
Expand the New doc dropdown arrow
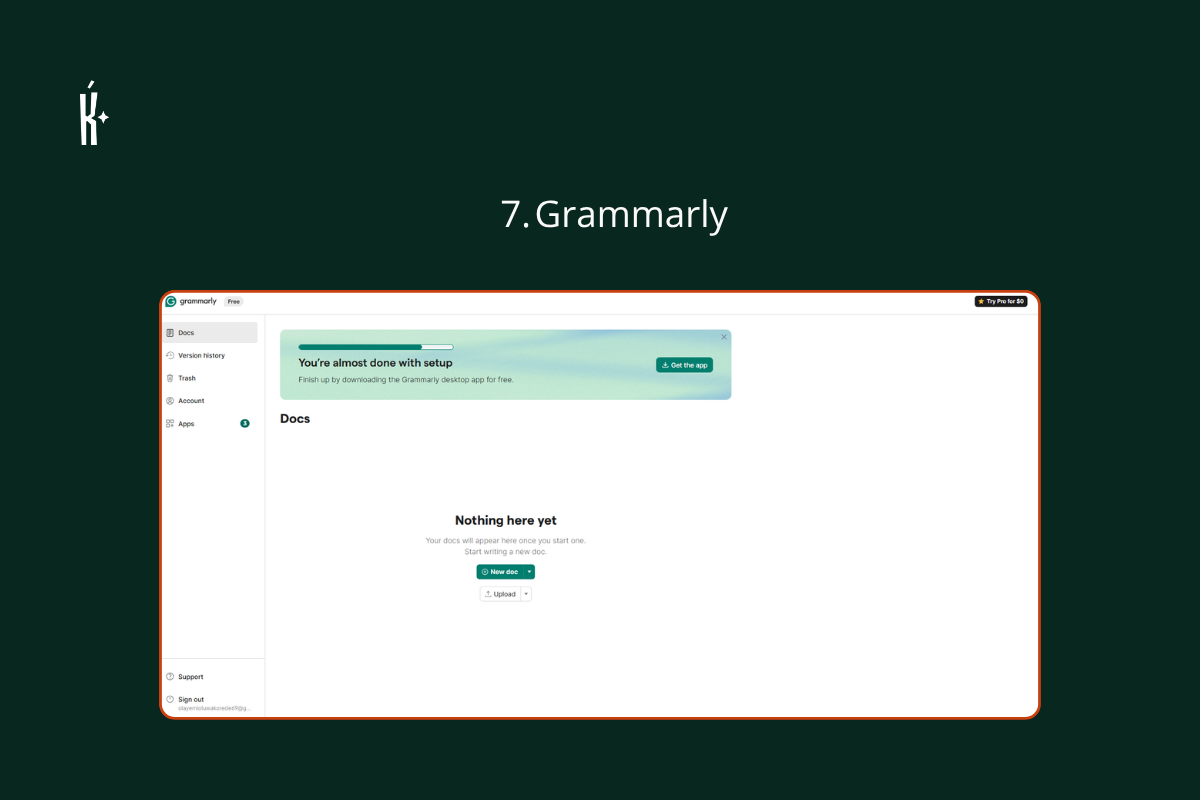pyautogui.click(x=530, y=572)
